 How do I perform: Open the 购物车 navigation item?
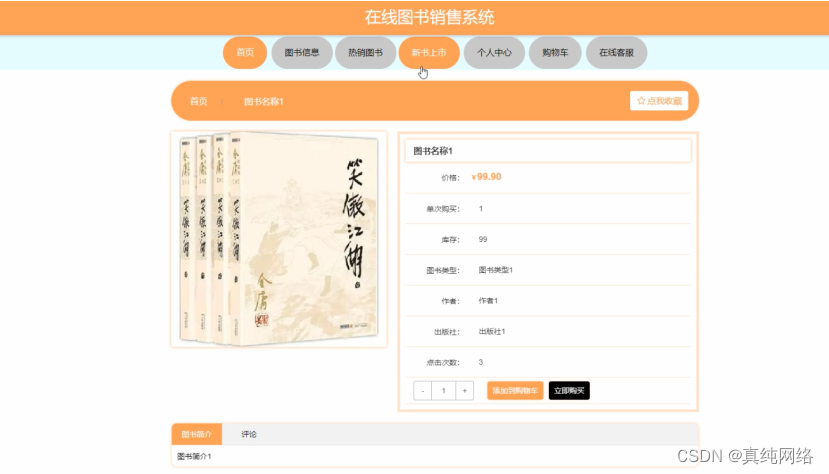555,52
